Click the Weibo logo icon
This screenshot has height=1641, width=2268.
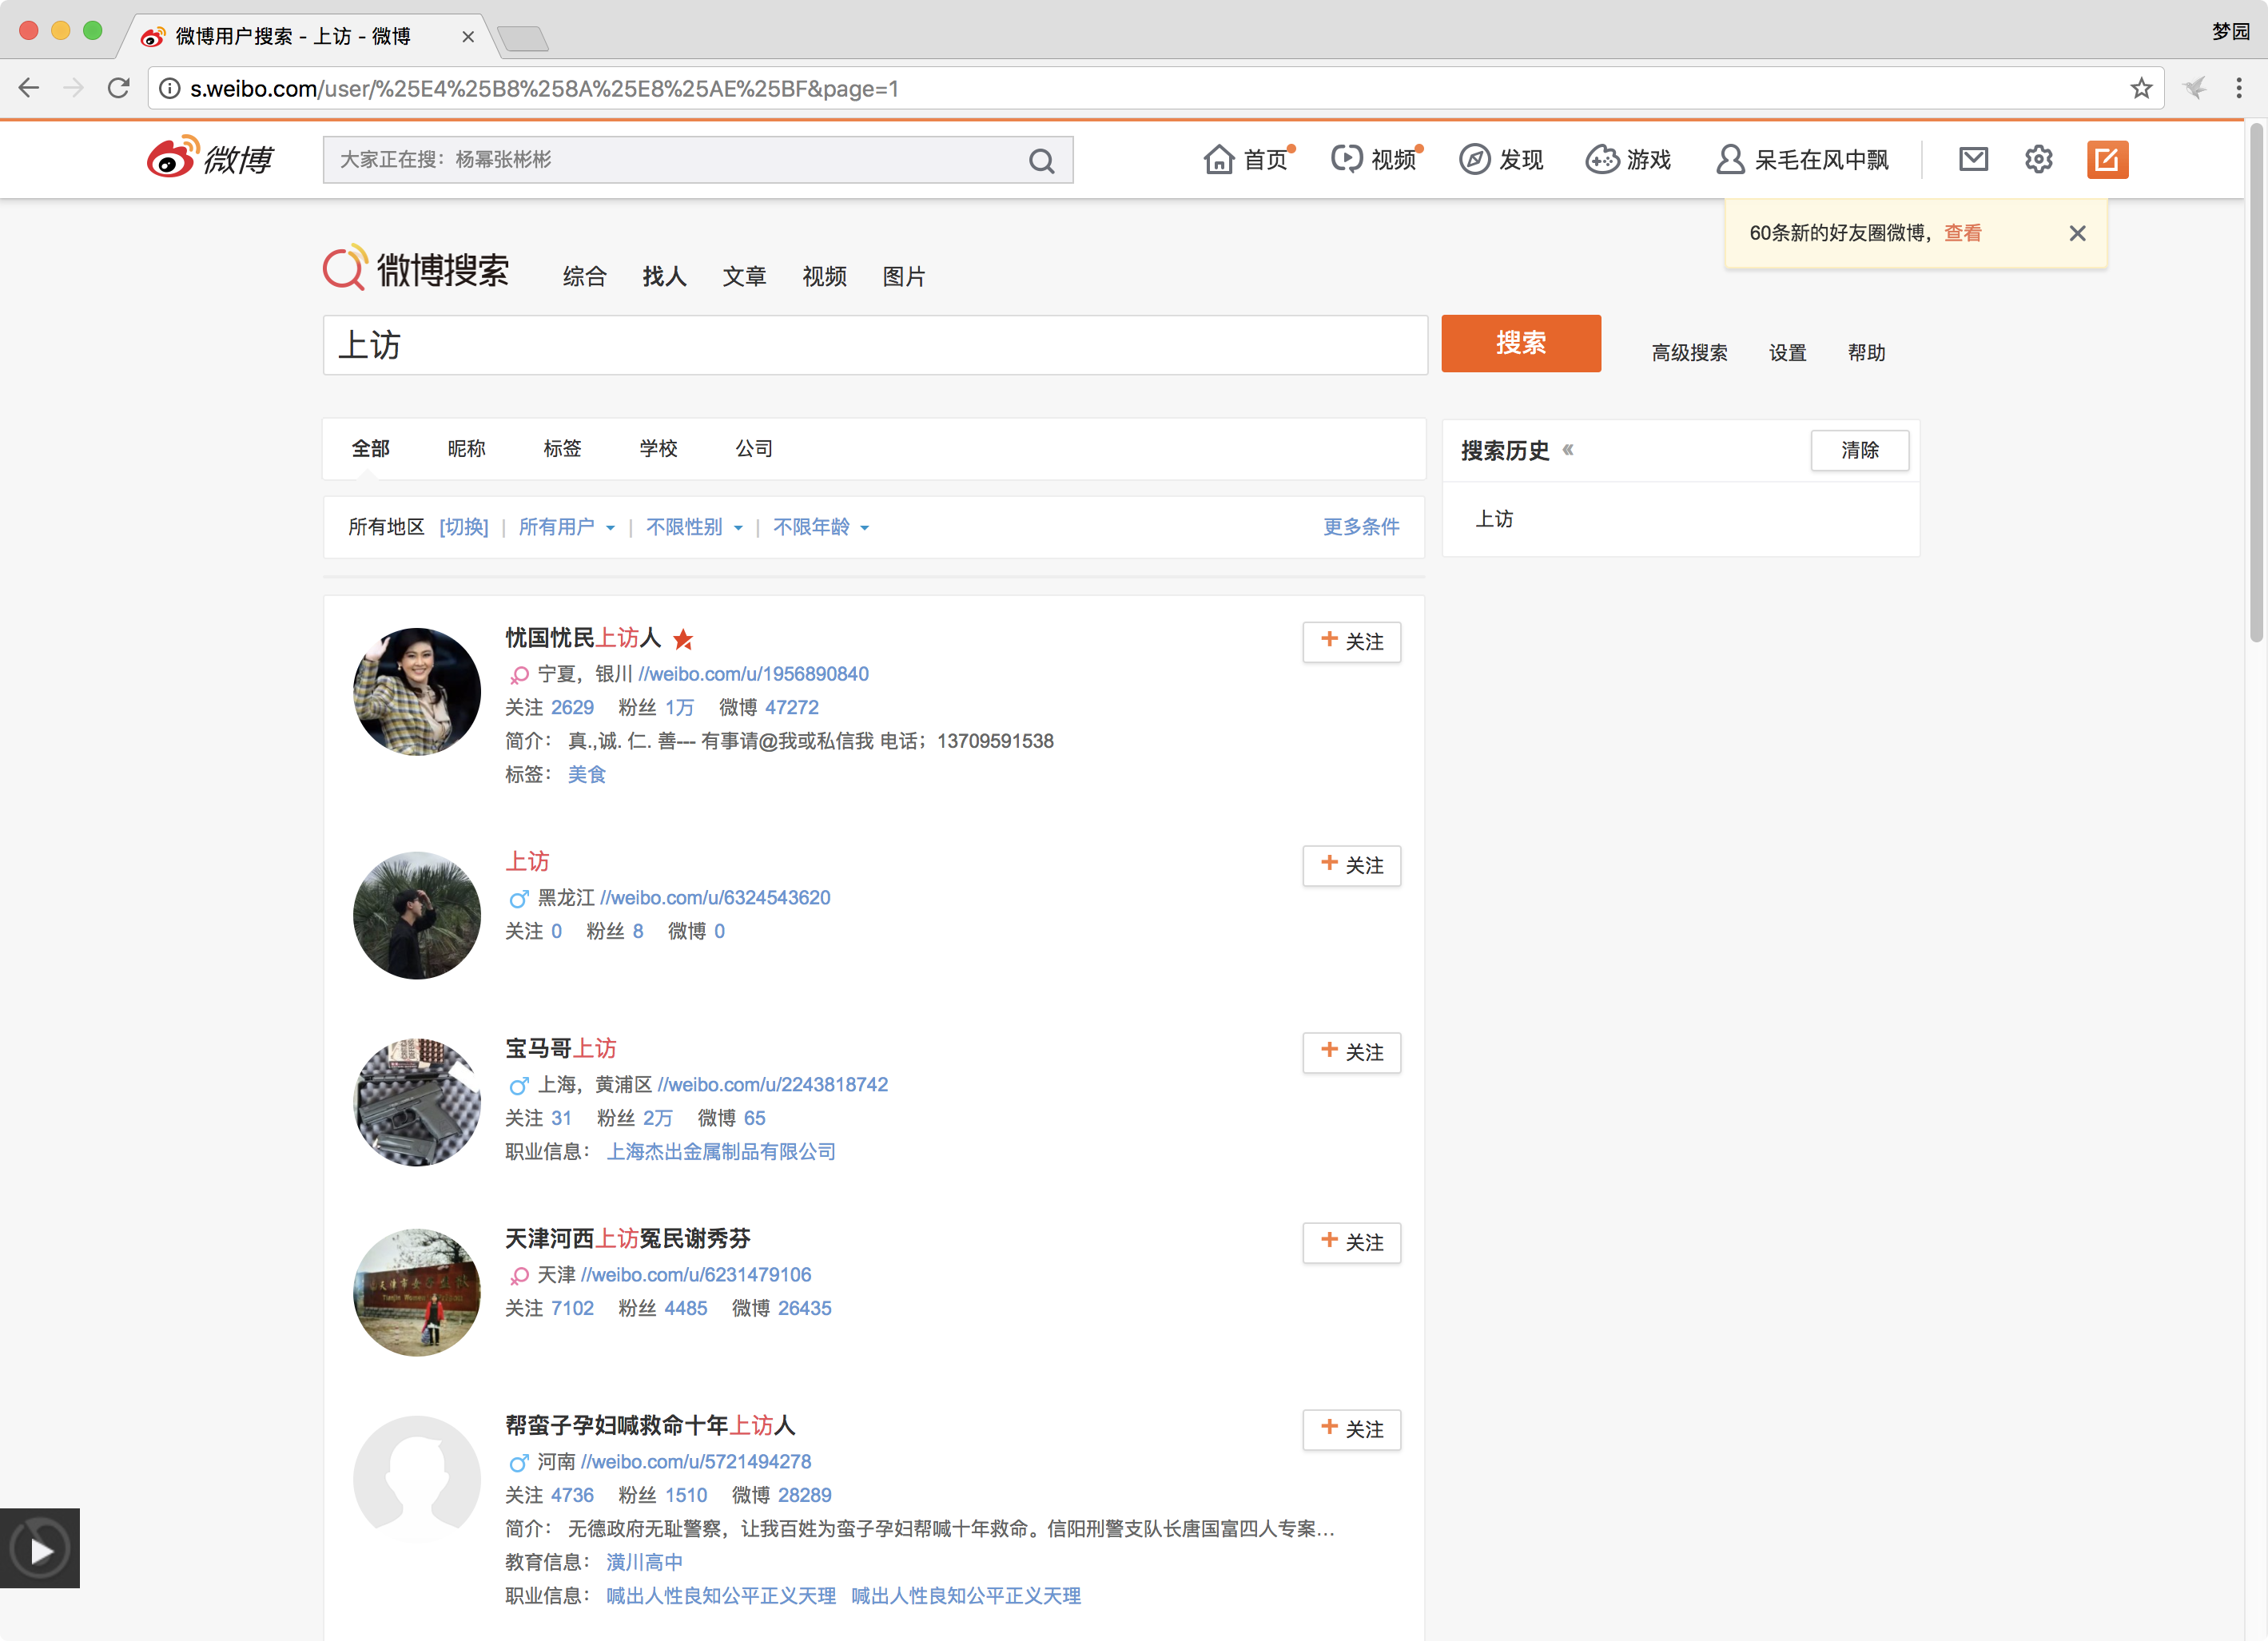click(172, 158)
